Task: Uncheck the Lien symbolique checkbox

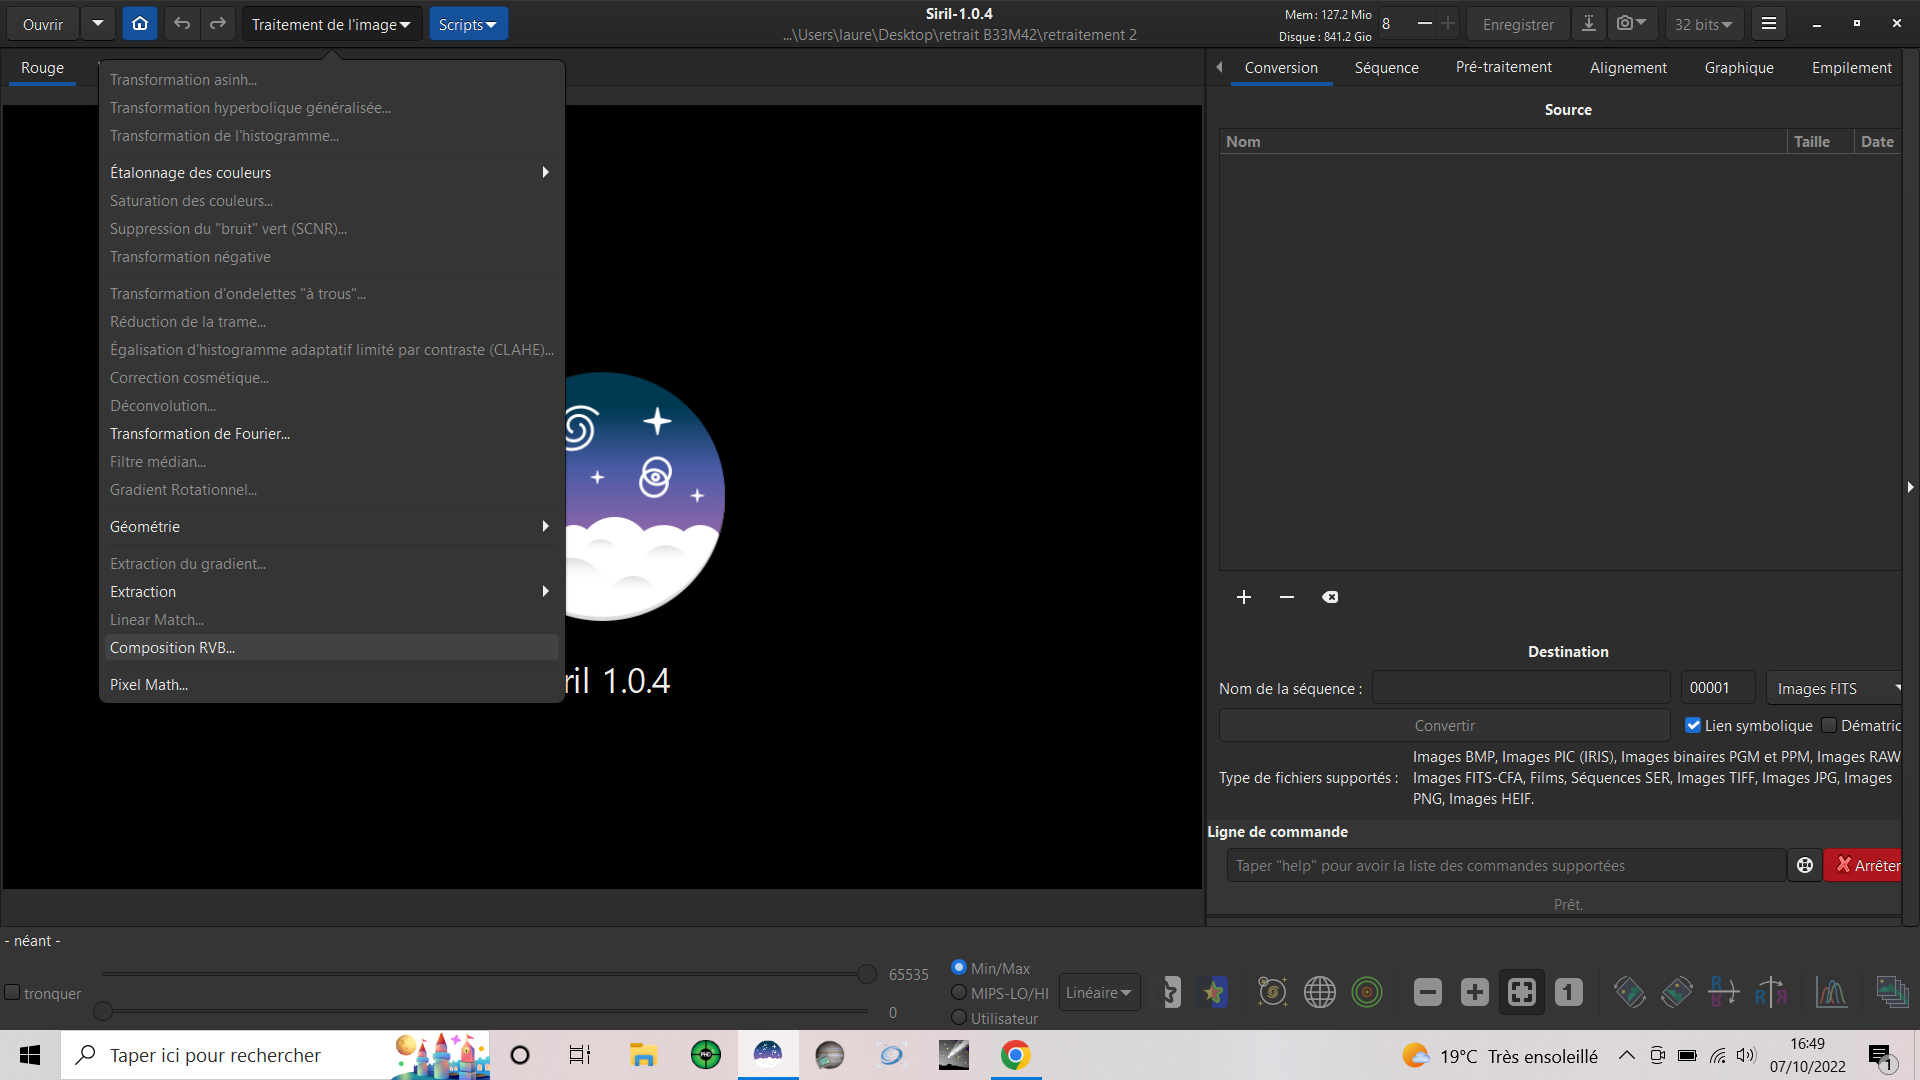Action: [1693, 726]
